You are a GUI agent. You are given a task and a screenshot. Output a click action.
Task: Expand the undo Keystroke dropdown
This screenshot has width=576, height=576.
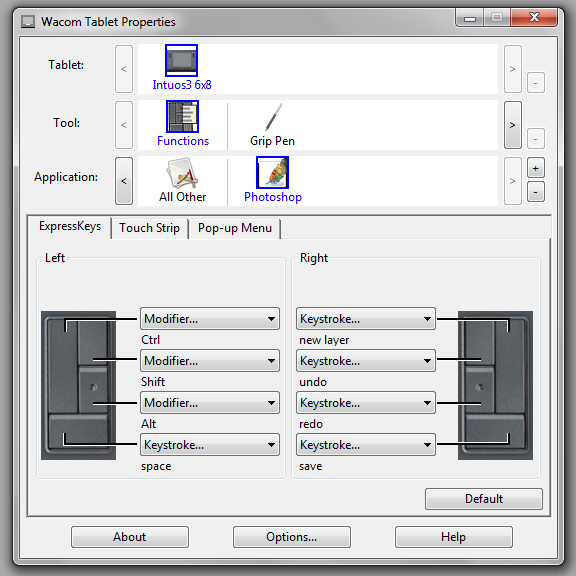(x=366, y=361)
